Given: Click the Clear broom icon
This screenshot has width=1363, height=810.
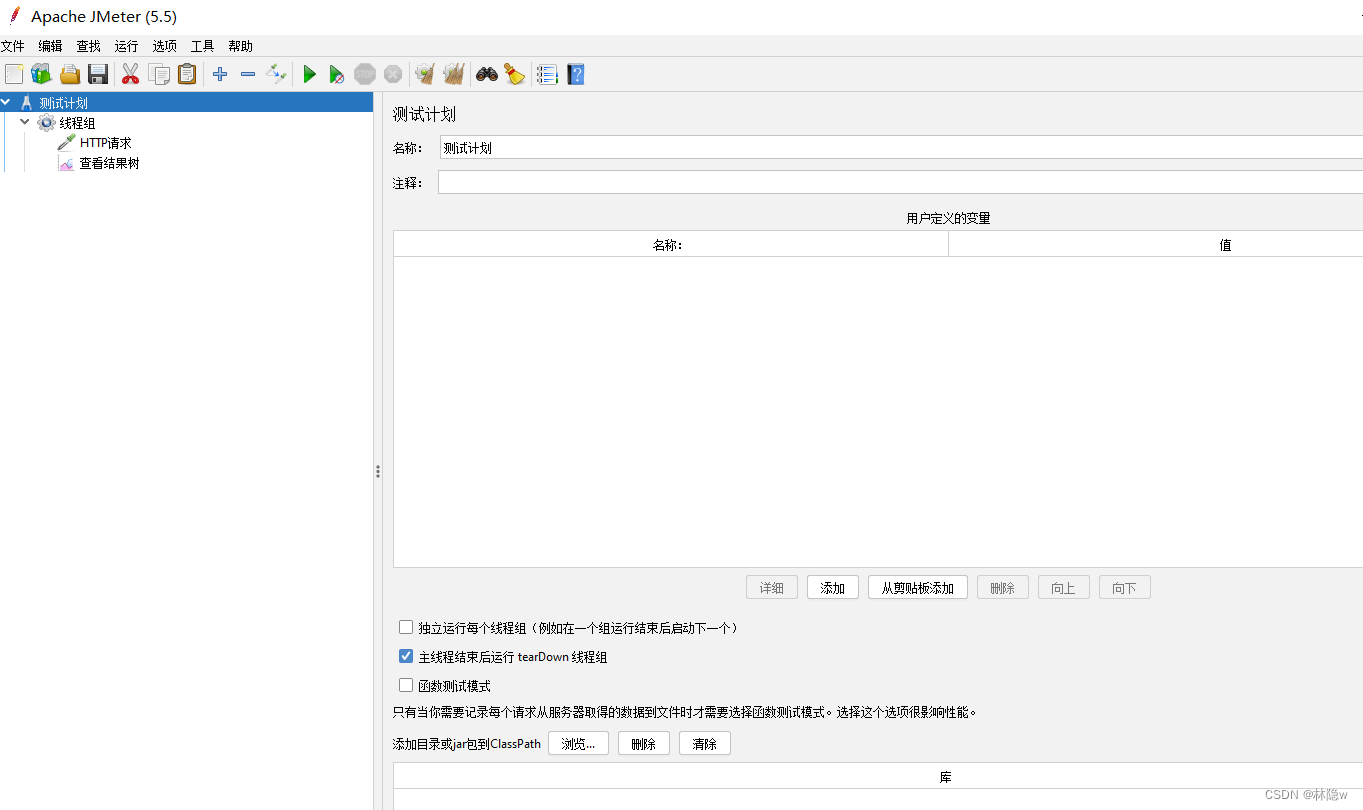Looking at the screenshot, I should pos(425,74).
